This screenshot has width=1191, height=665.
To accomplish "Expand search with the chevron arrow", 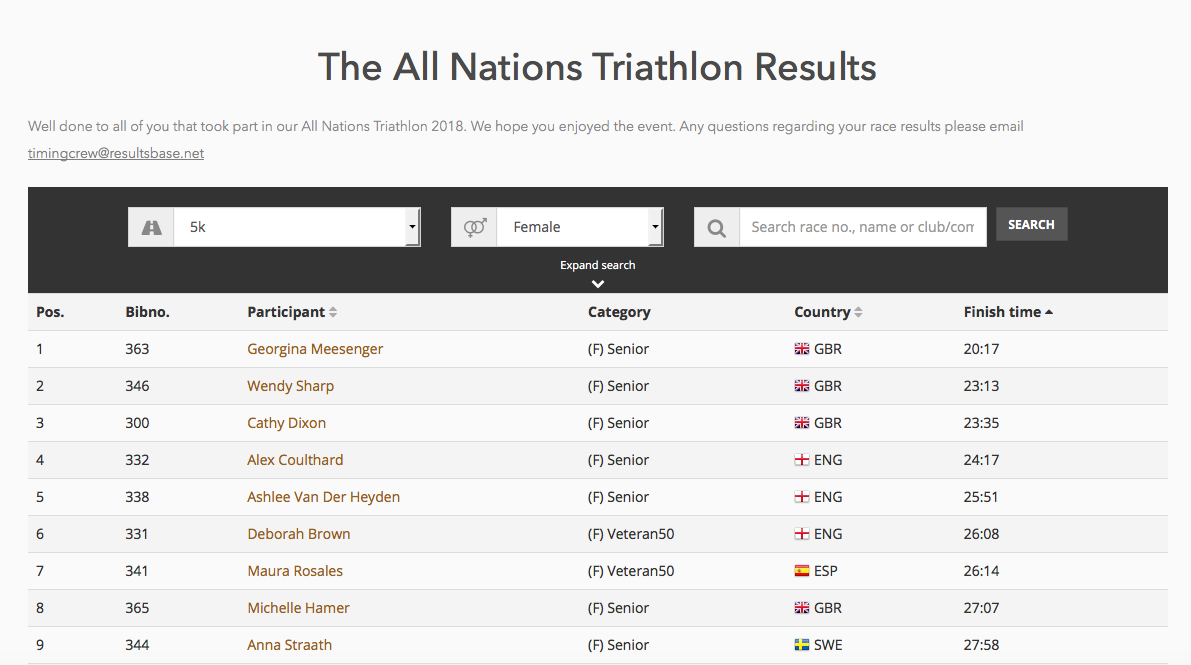I will point(598,283).
